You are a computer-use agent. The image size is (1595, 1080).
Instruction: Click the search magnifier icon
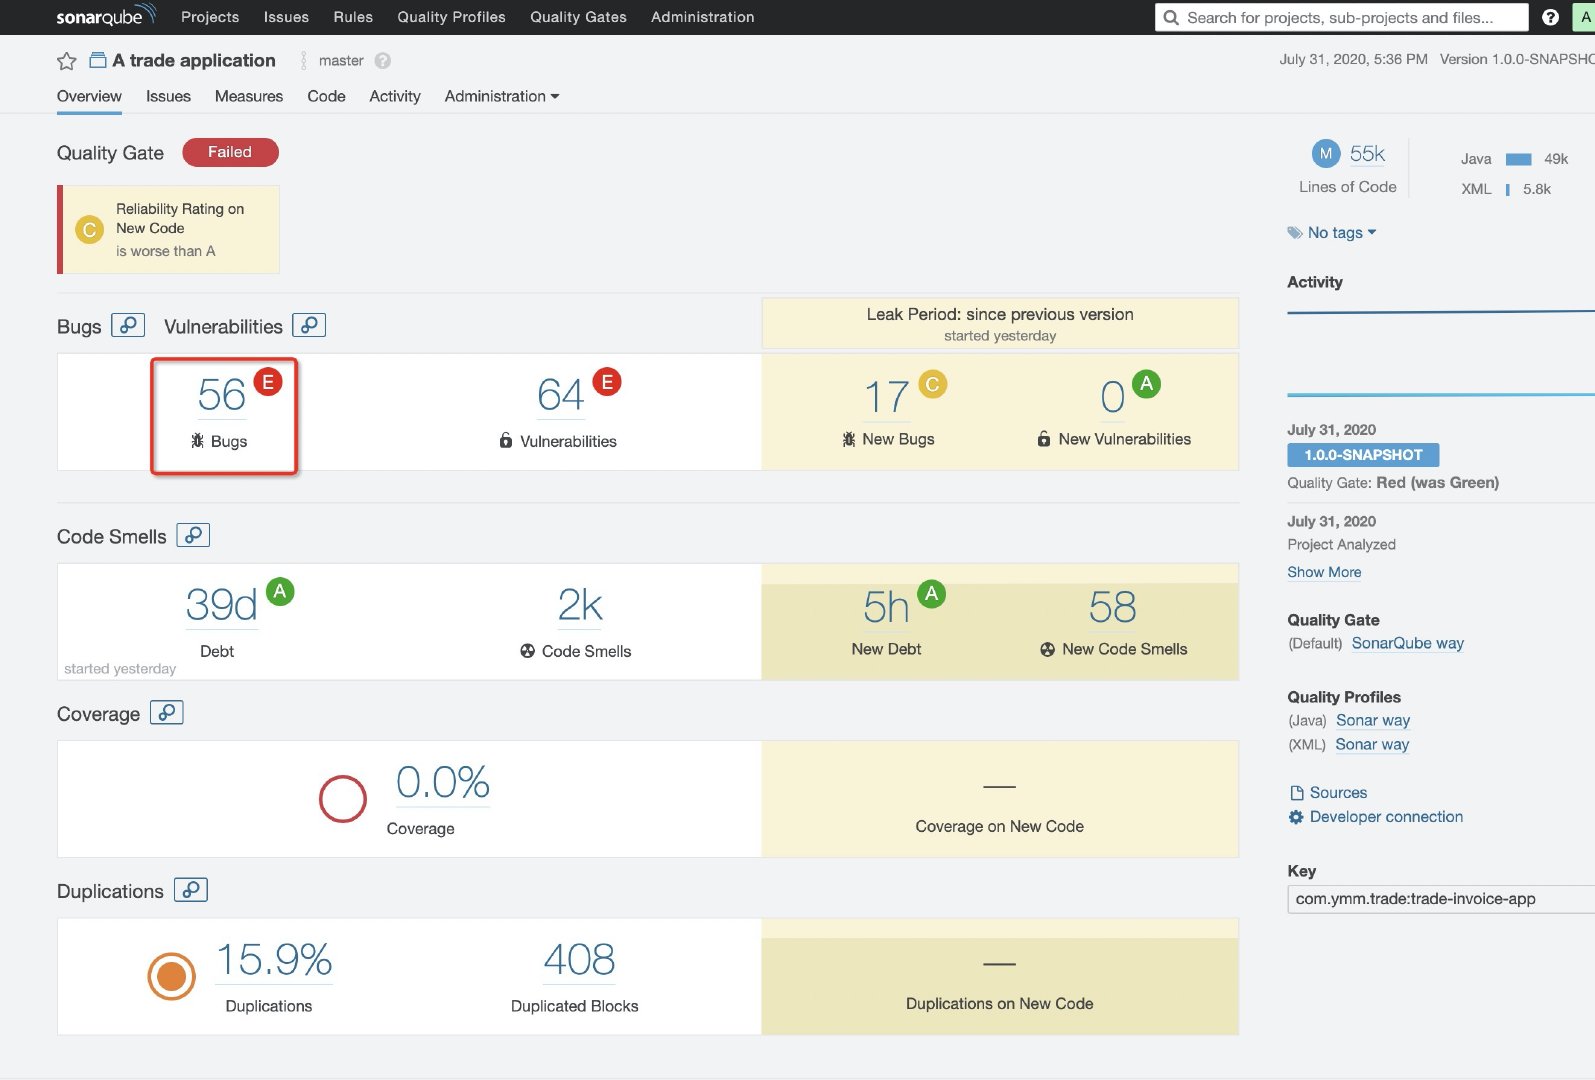pyautogui.click(x=1171, y=17)
